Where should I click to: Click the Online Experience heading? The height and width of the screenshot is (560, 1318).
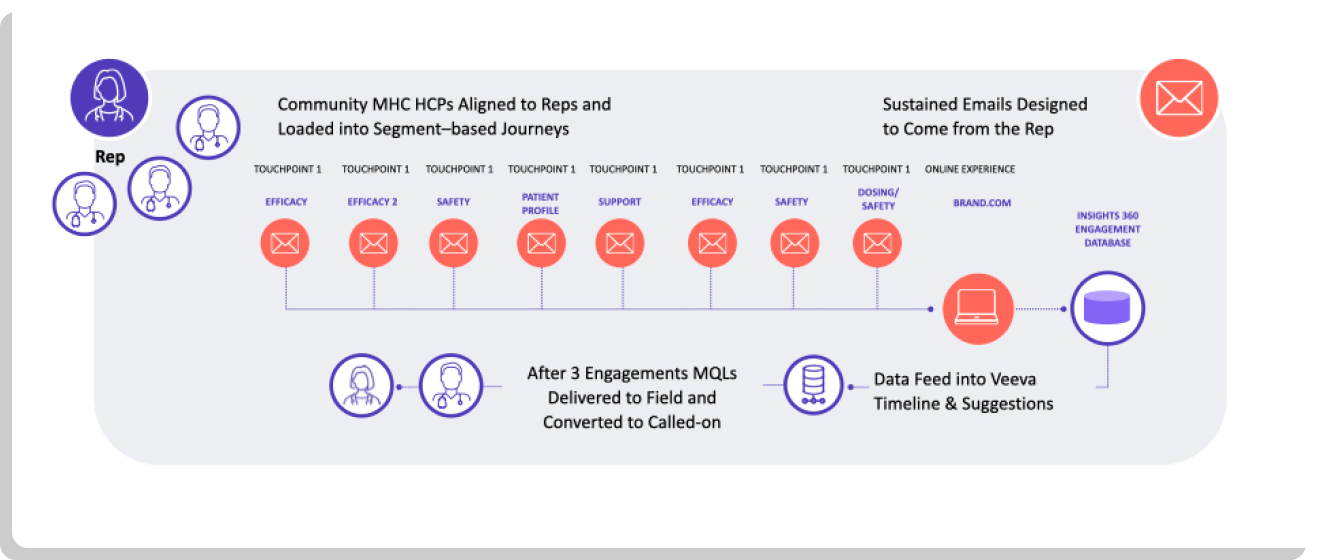tap(970, 169)
